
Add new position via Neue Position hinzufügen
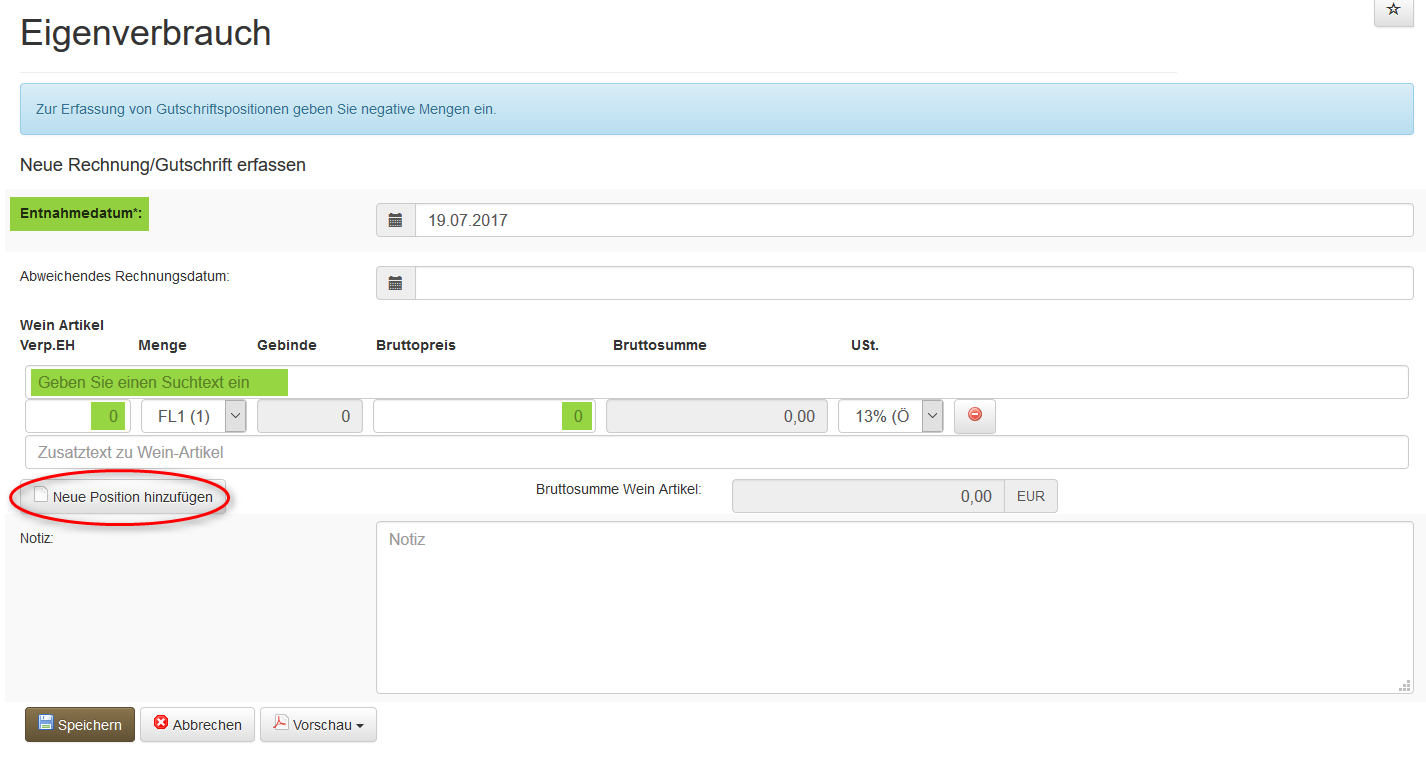point(124,497)
